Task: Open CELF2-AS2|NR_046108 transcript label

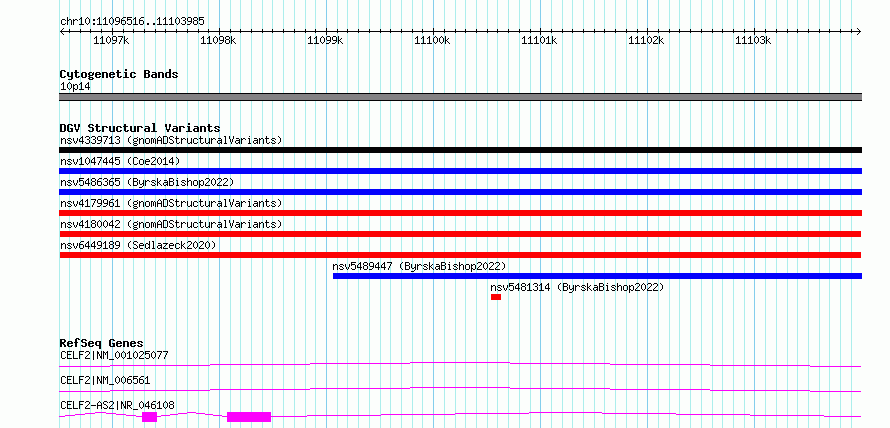Action: pyautogui.click(x=117, y=405)
